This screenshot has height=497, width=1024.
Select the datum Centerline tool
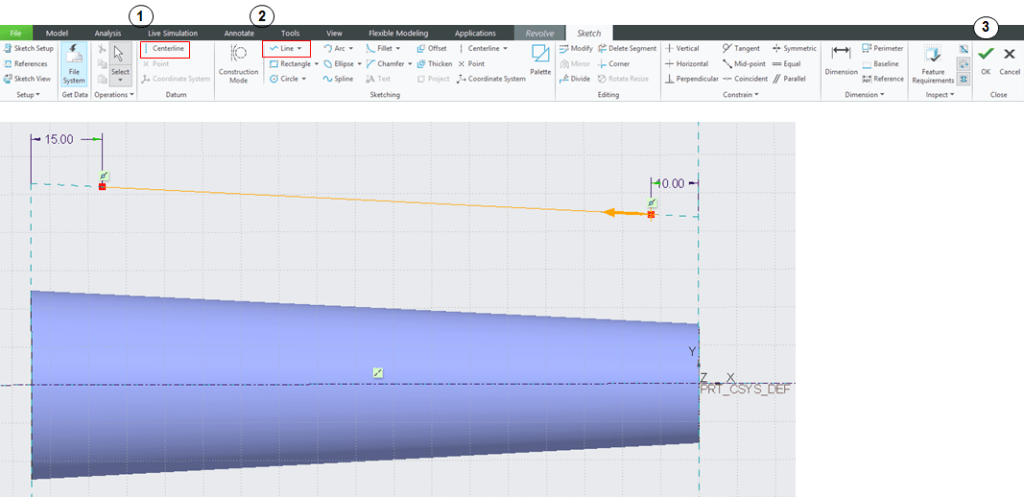pos(167,48)
